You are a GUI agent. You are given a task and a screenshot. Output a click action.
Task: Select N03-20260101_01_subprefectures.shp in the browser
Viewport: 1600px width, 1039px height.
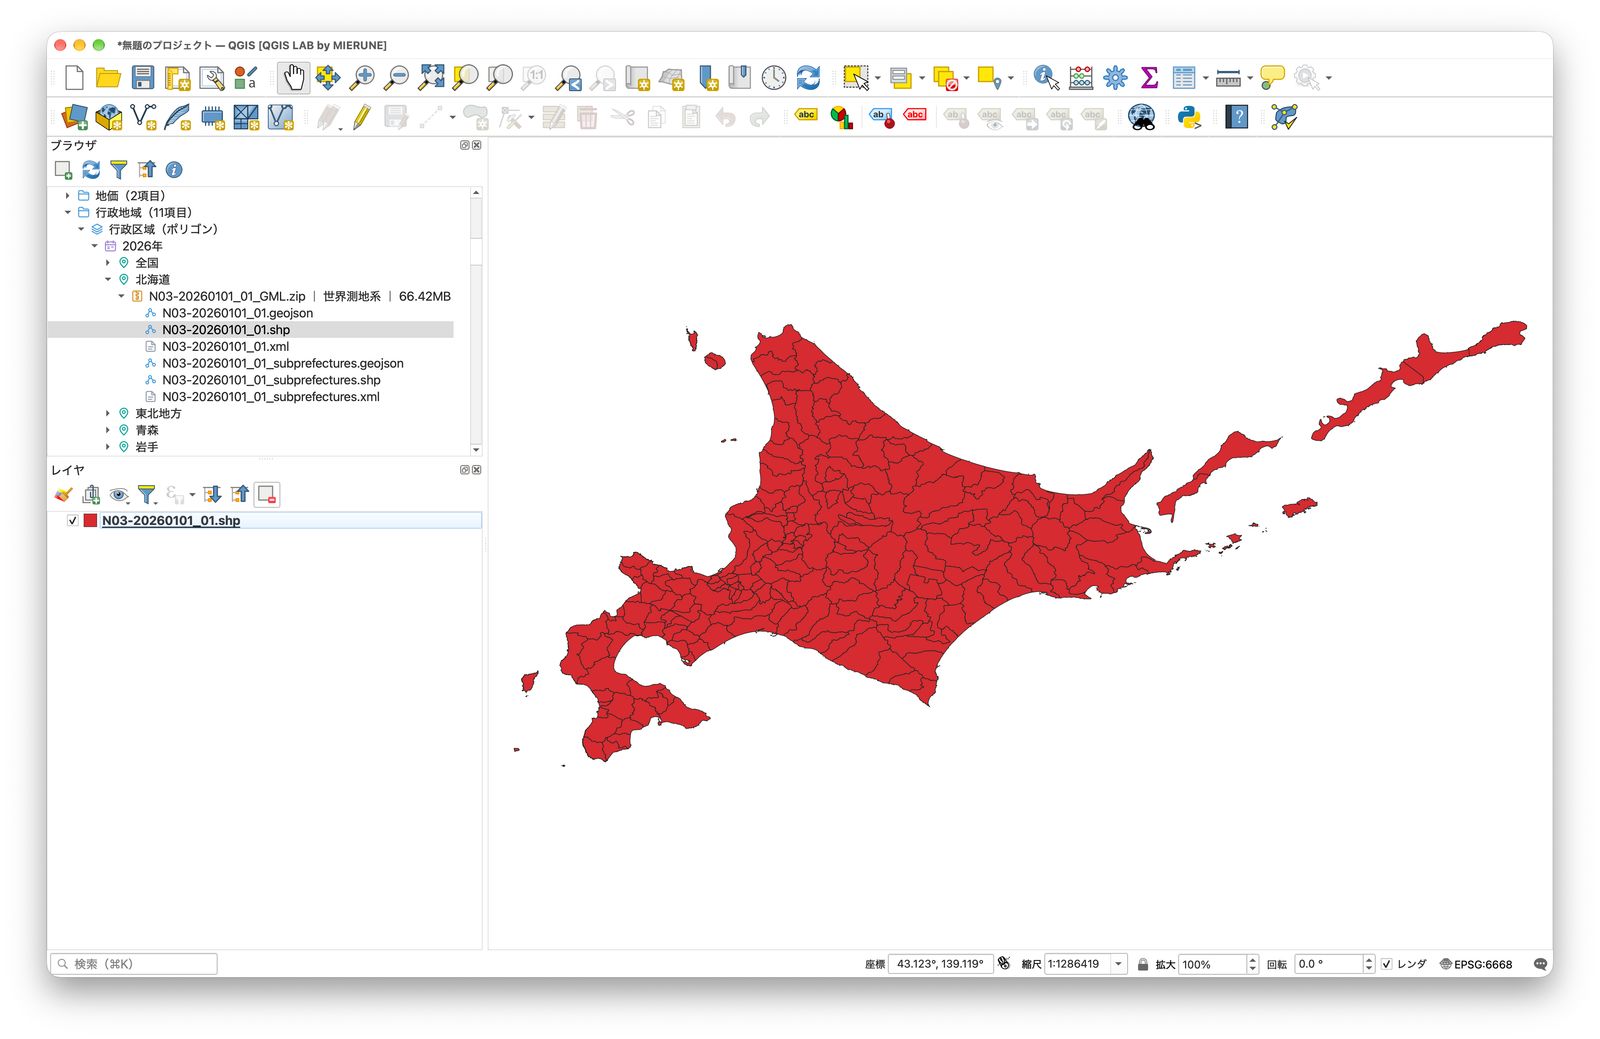tap(271, 380)
